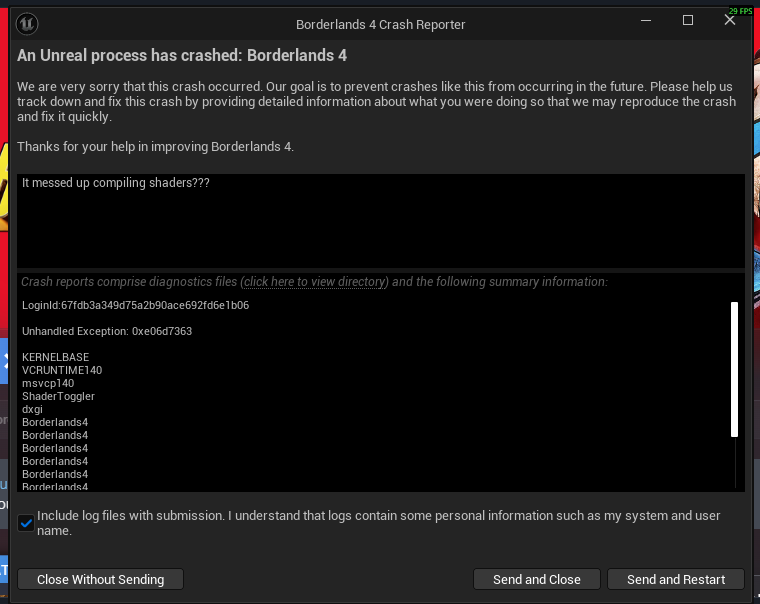
Task: Close the Crash Reporter with X icon
Action: (729, 20)
